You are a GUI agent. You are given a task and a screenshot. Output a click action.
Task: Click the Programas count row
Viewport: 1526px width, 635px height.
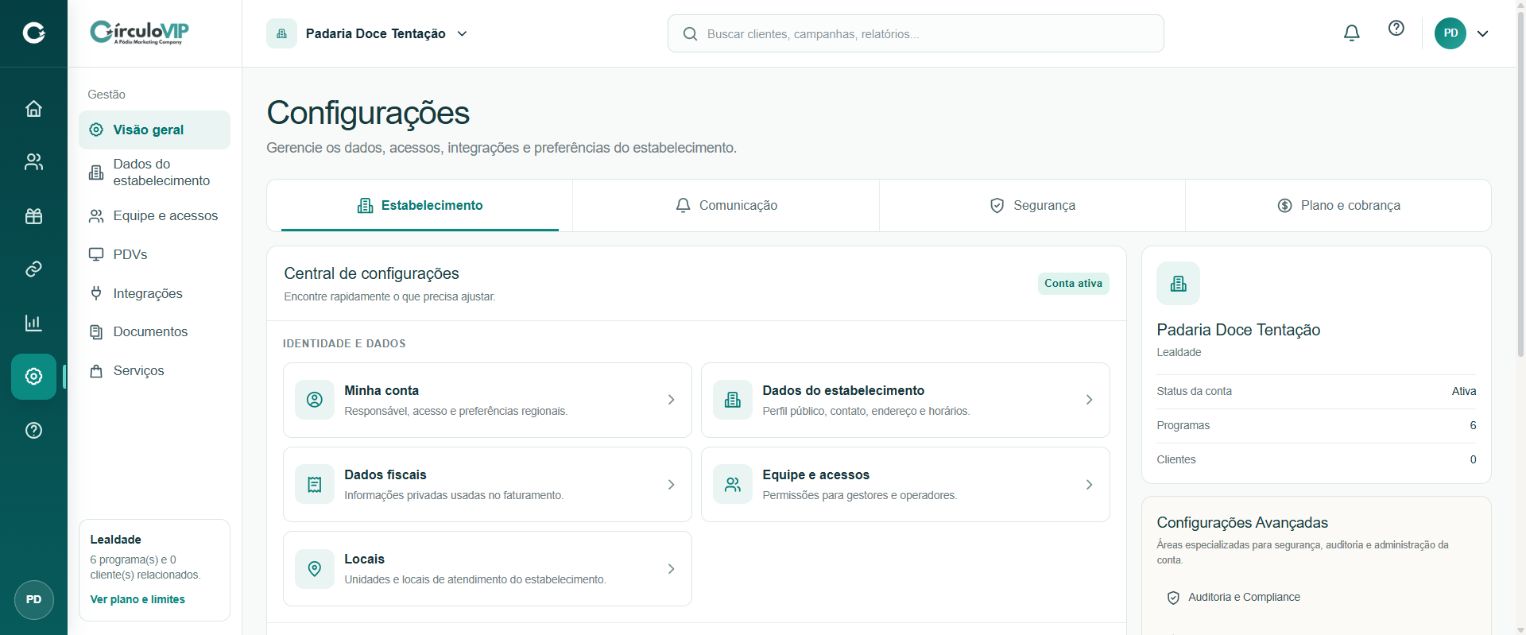click(x=1316, y=425)
